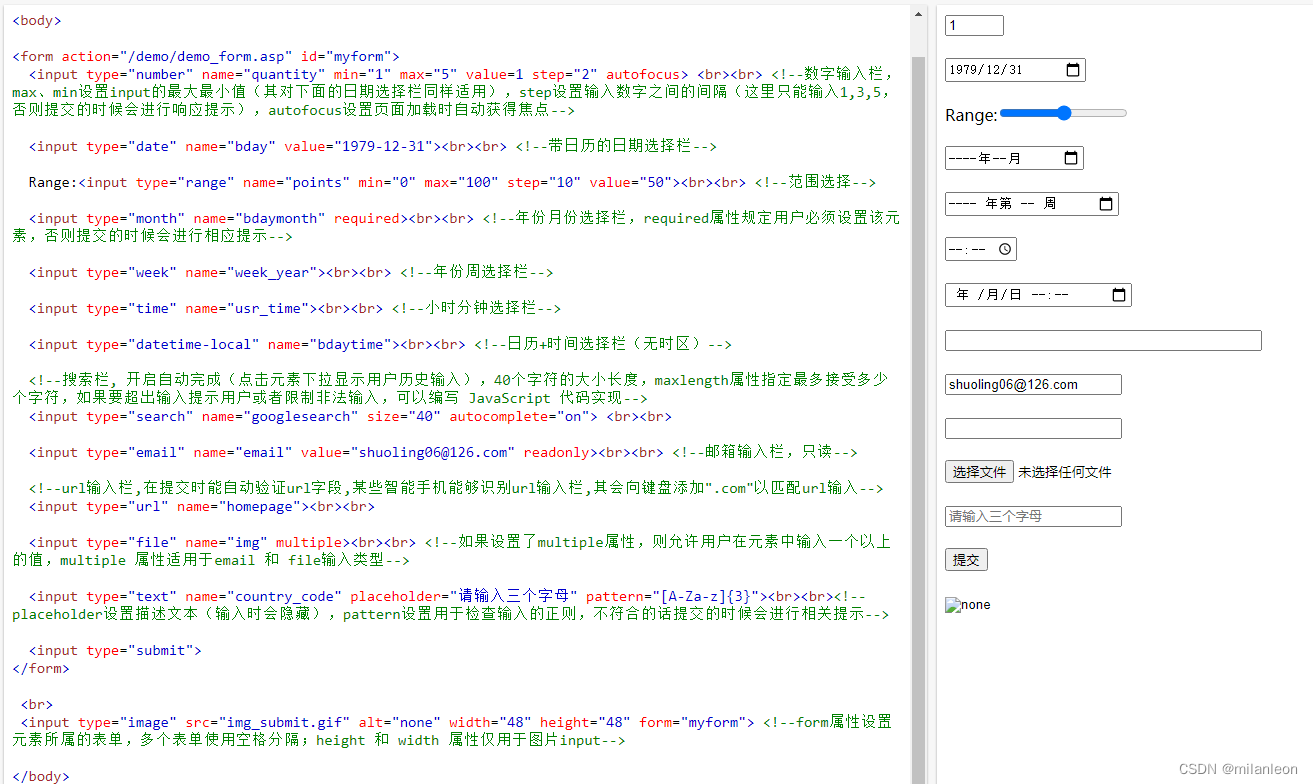
Task: Click the scroll-up arrow of the code pane
Action: [x=918, y=12]
